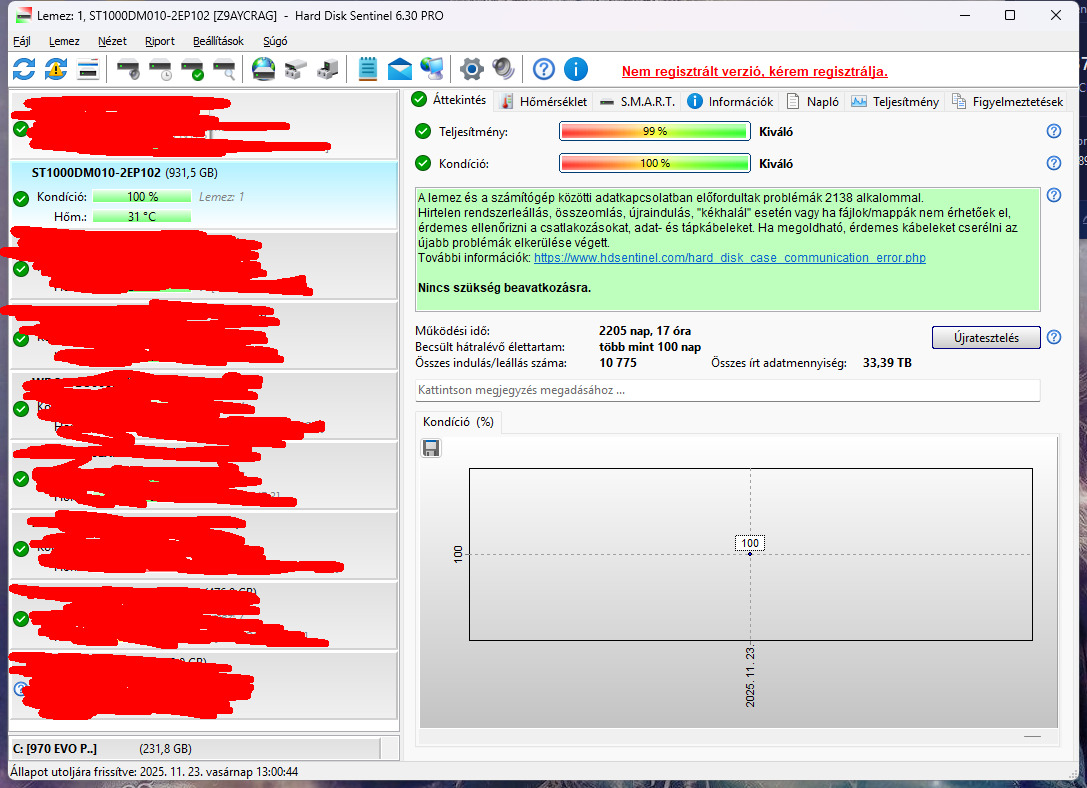Image resolution: width=1087 pixels, height=788 pixels.
Task: Click the globe over disk toolbar icon
Action: tap(263, 69)
